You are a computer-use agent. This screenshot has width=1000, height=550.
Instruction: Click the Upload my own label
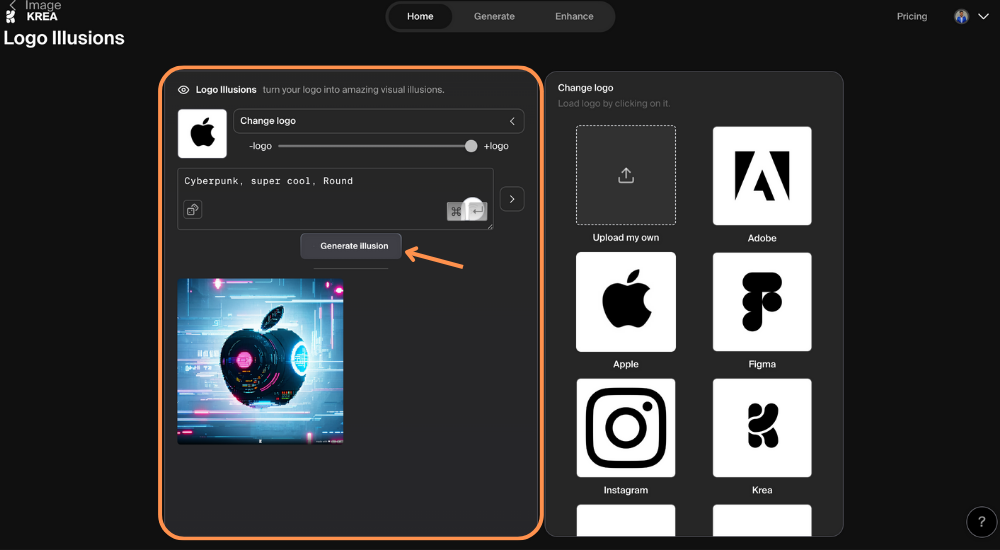pos(626,237)
